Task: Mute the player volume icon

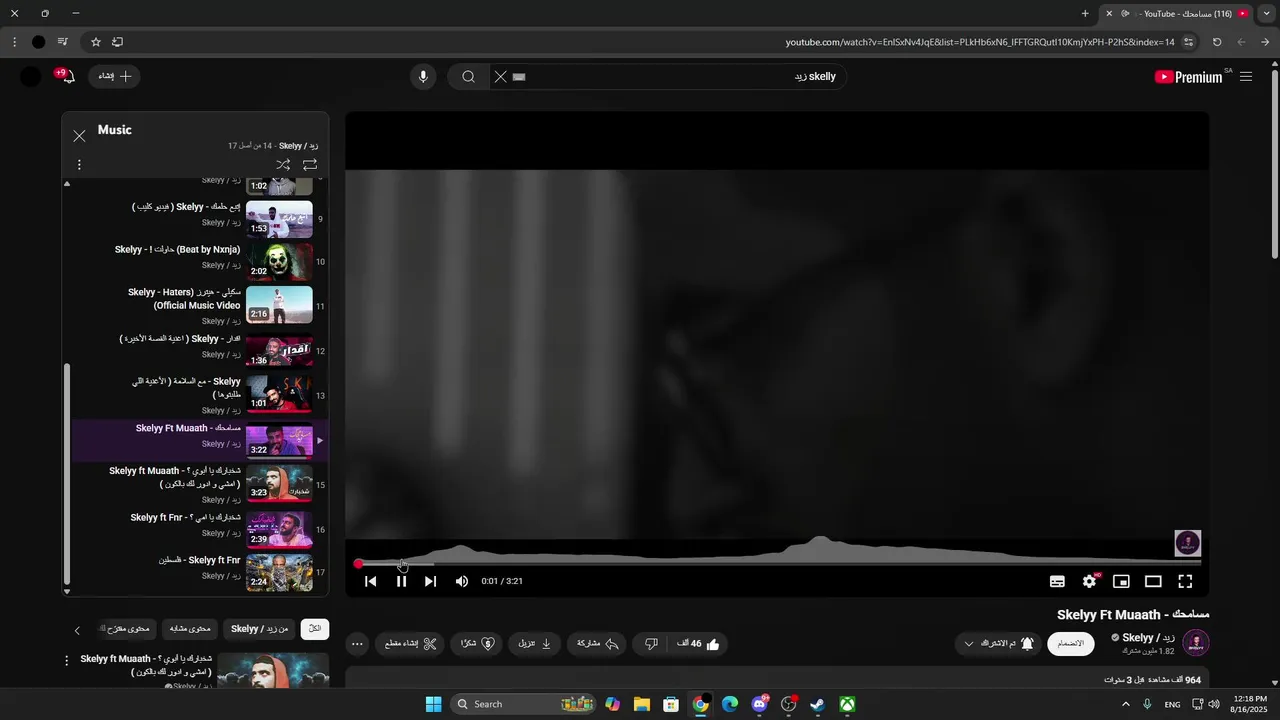Action: (x=461, y=581)
